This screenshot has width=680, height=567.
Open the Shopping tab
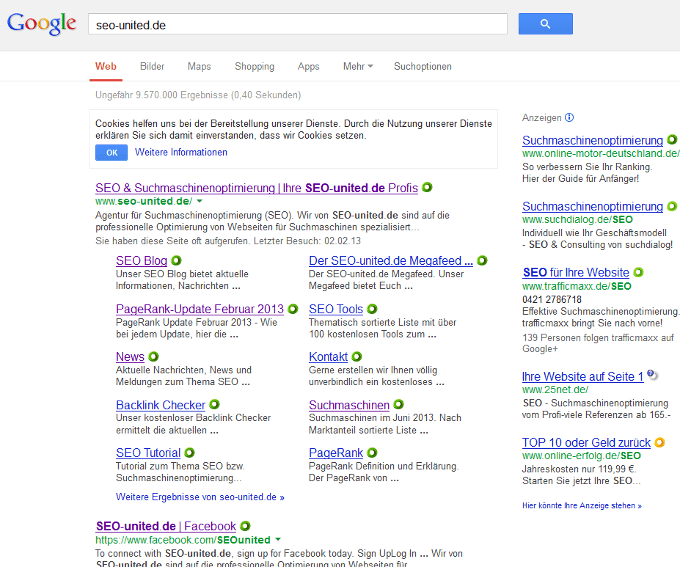coord(255,66)
